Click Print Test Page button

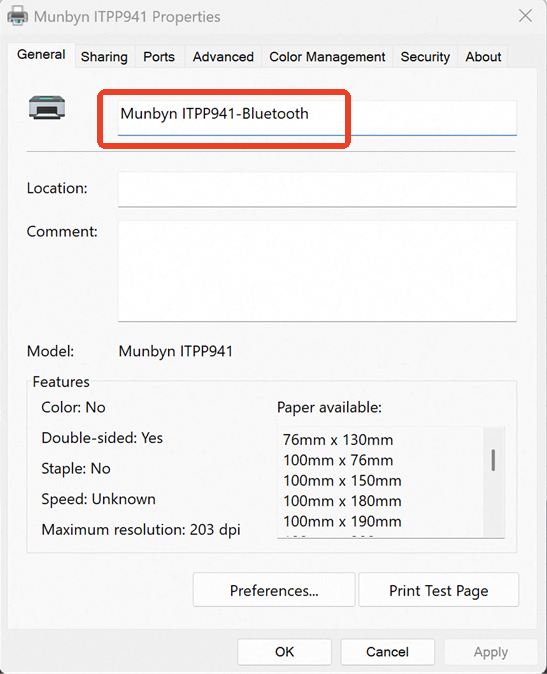pyautogui.click(x=439, y=590)
